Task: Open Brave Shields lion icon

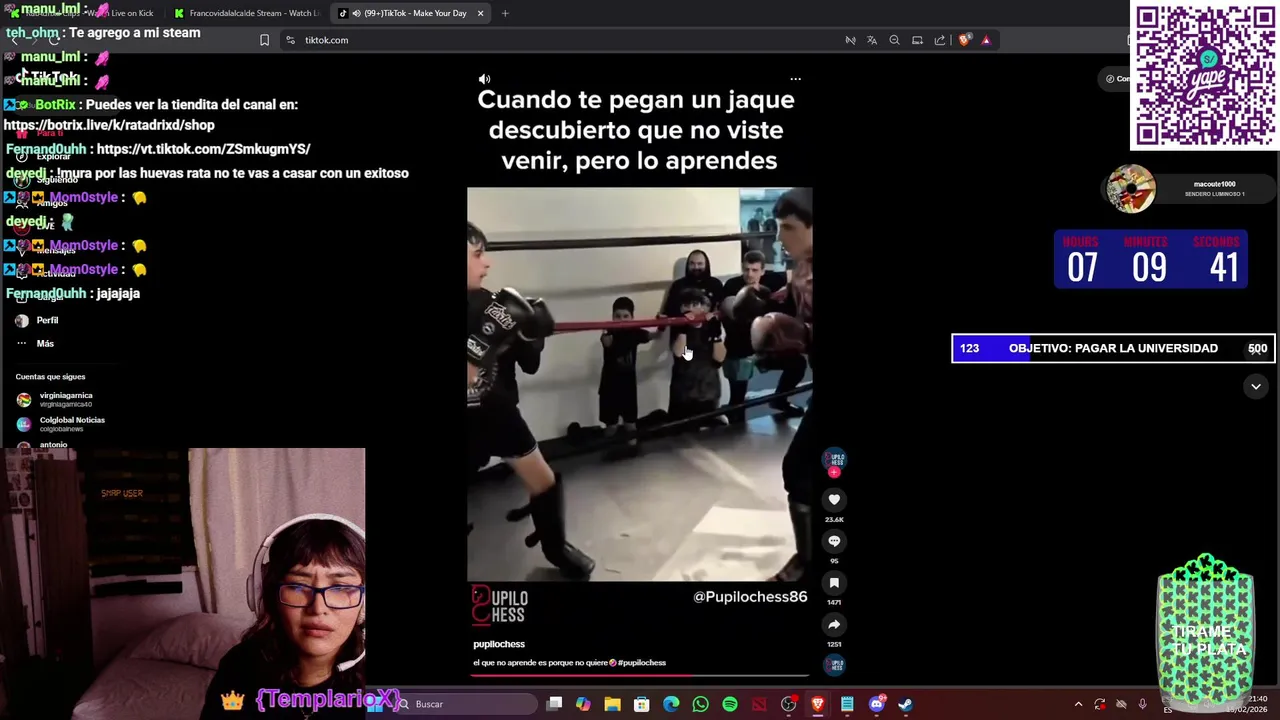Action: pos(964,40)
